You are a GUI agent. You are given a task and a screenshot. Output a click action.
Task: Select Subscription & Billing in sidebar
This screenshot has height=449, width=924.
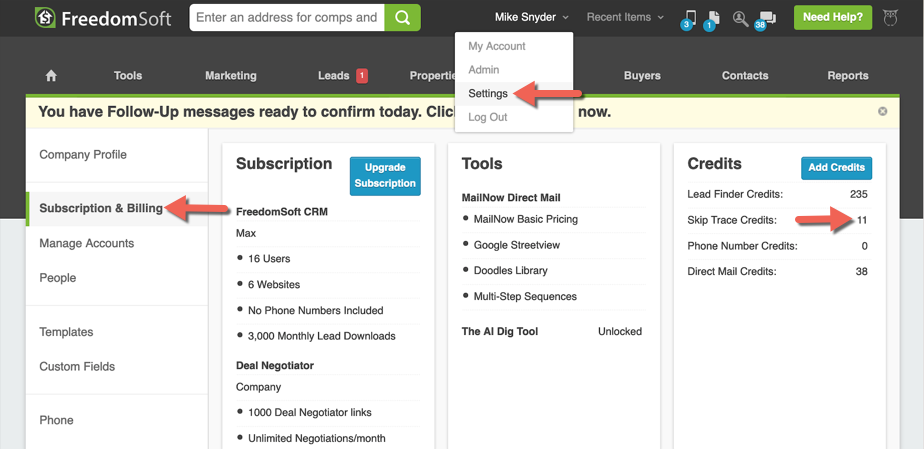pos(101,208)
